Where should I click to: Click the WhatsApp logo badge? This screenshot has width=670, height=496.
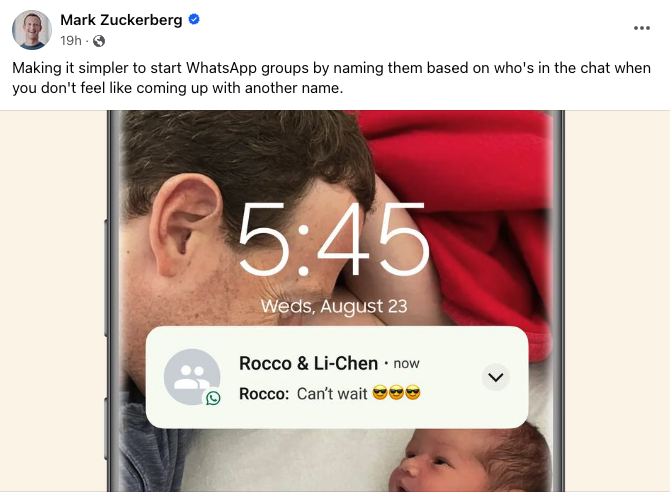[213, 398]
